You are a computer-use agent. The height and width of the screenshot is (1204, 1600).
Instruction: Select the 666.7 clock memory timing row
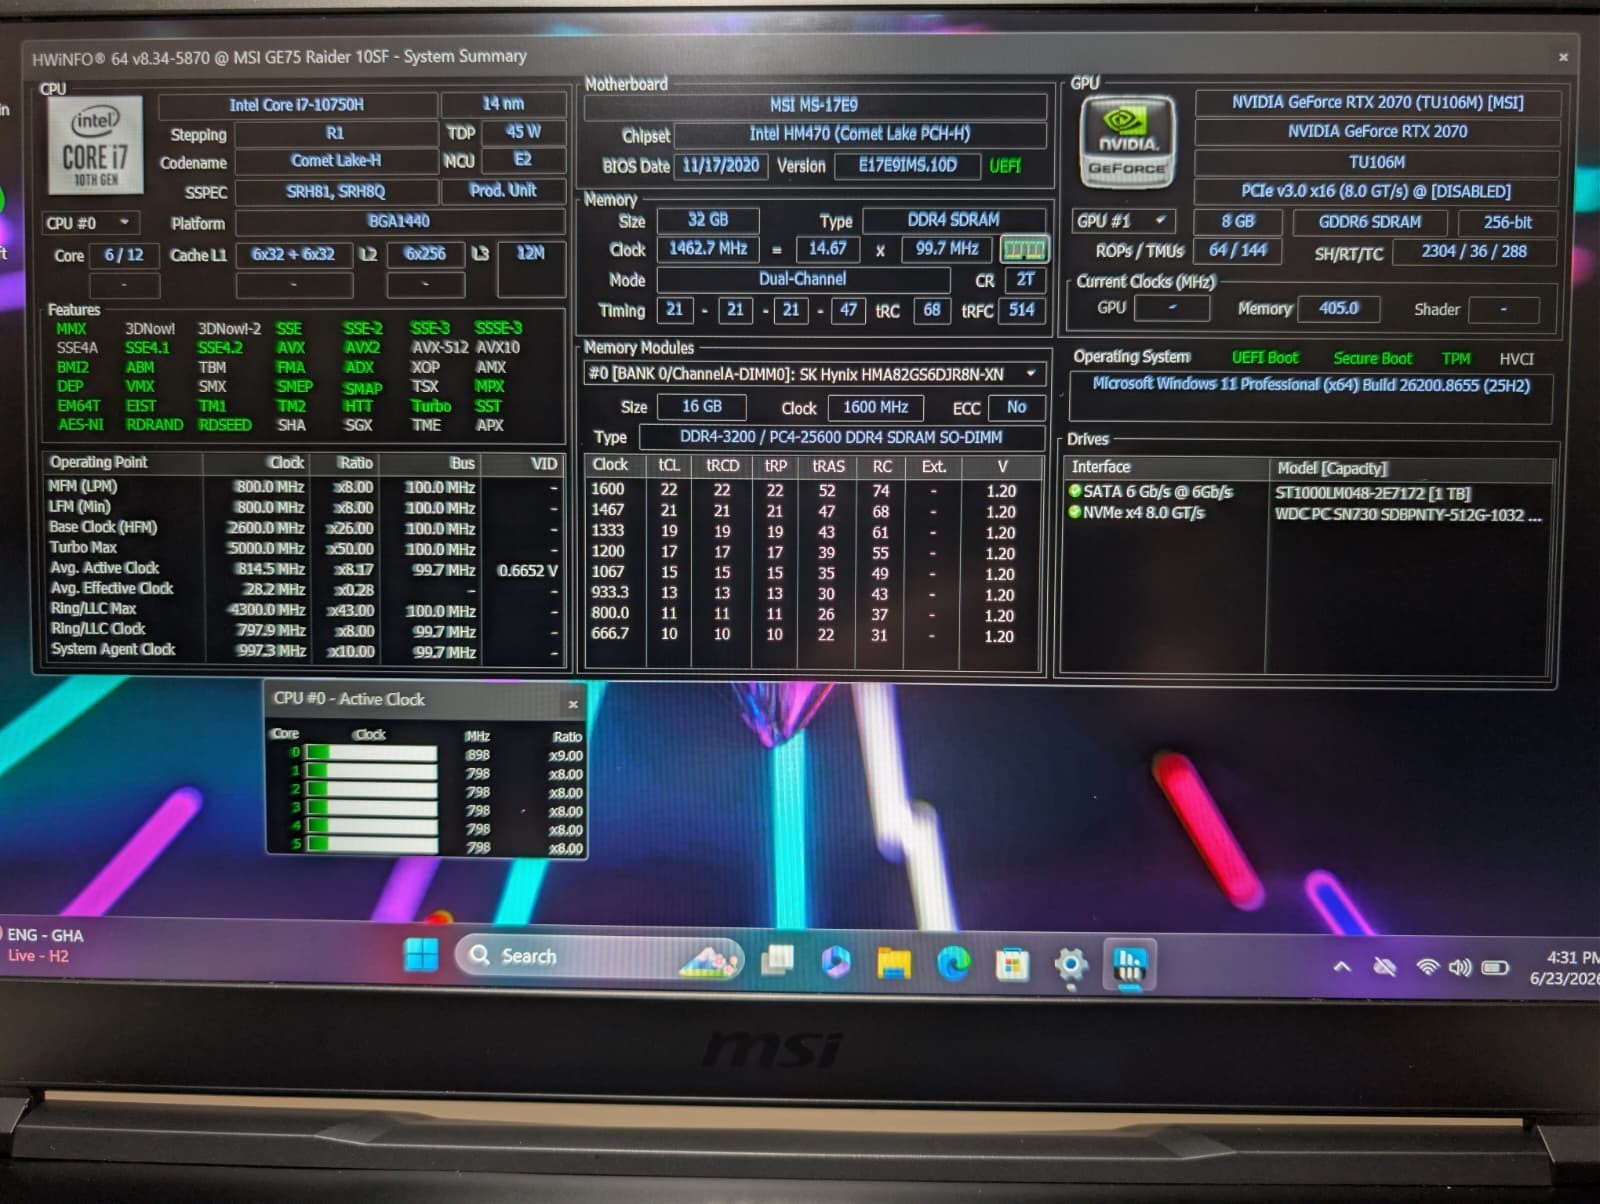[812, 634]
